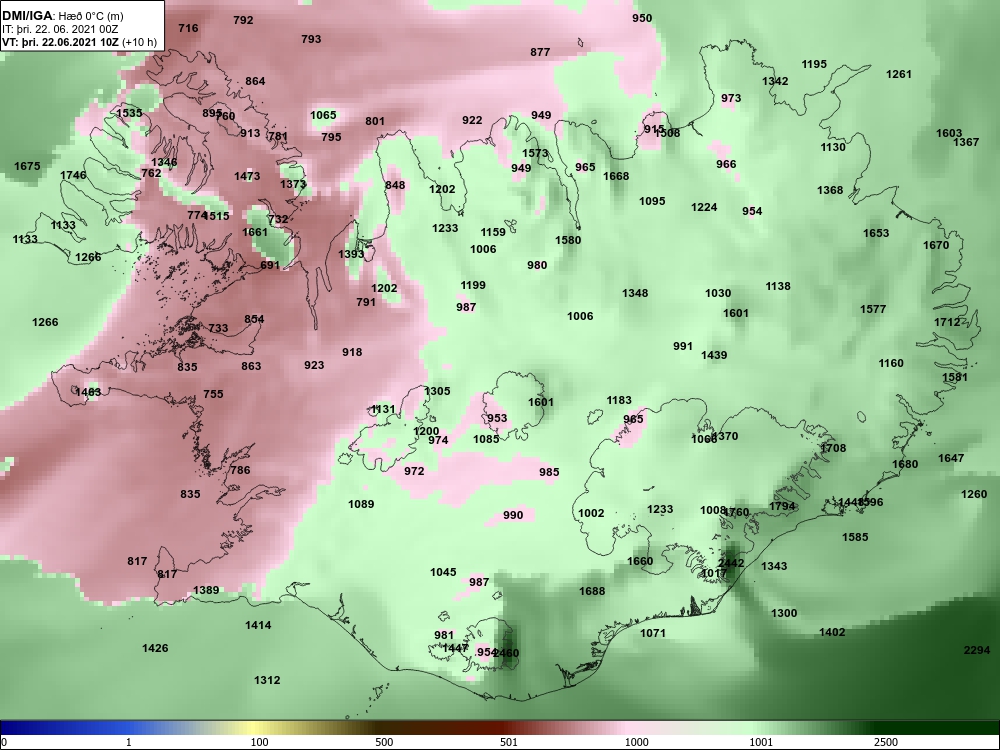Pick the map value 1312
The height and width of the screenshot is (750, 1000).
(x=267, y=680)
